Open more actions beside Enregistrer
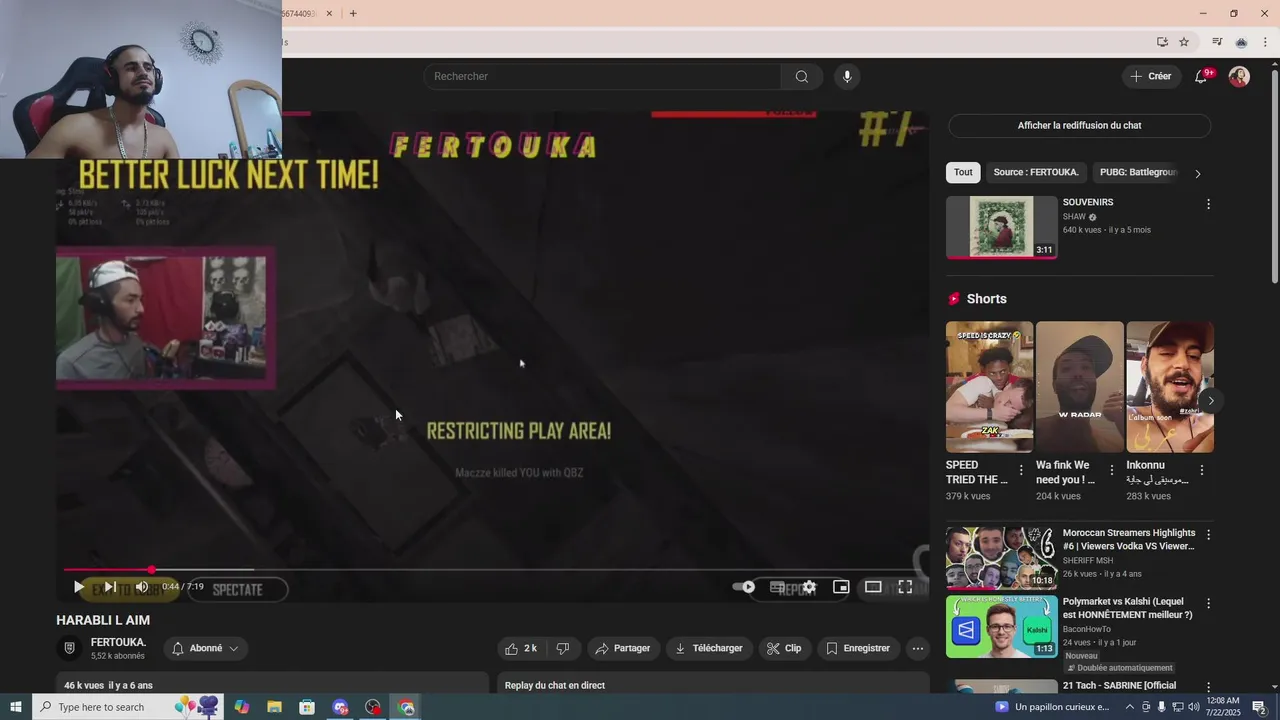Viewport: 1280px width, 720px height. tap(918, 648)
